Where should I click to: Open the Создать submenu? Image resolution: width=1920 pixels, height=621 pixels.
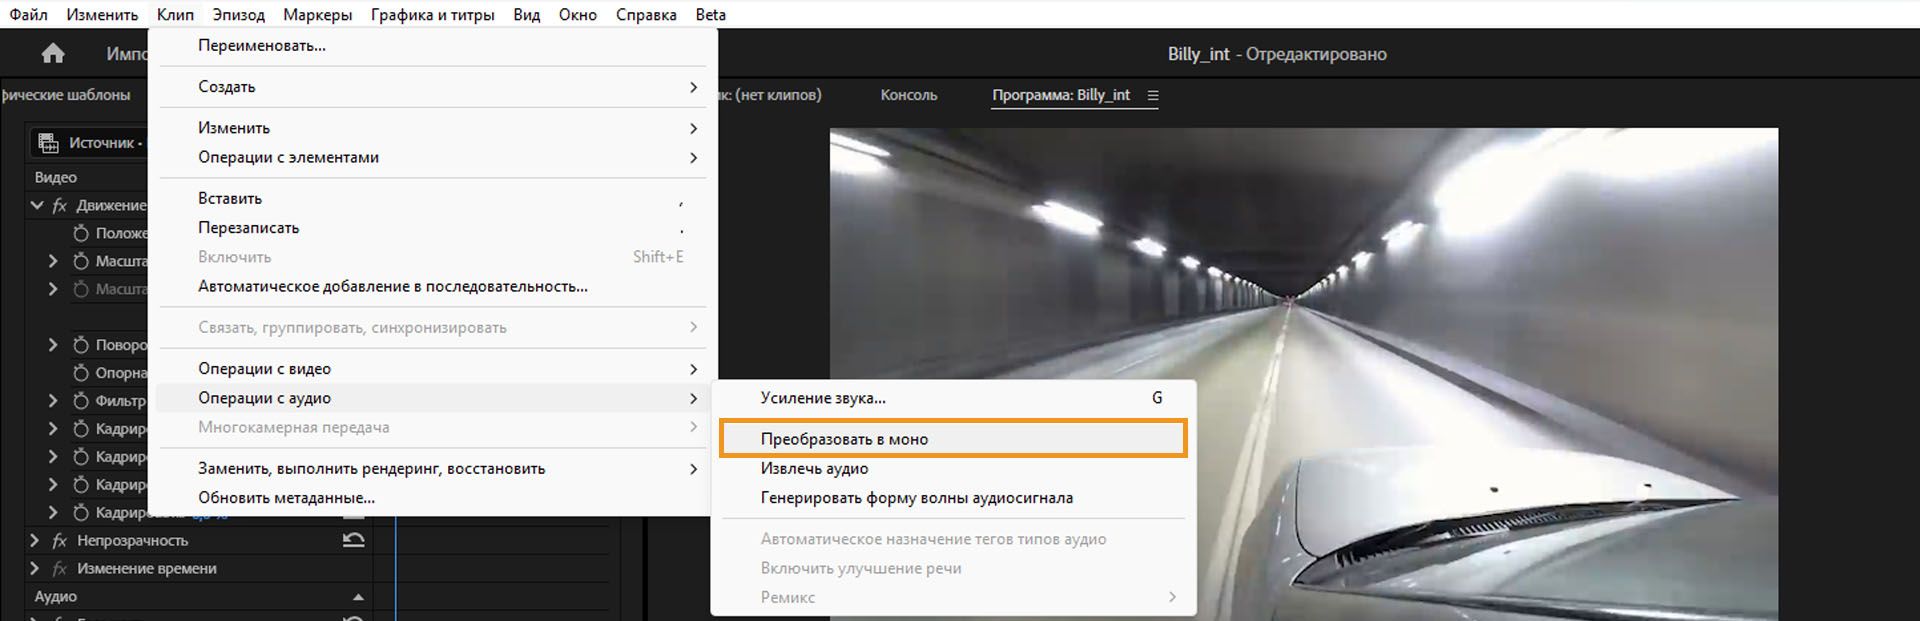point(433,87)
